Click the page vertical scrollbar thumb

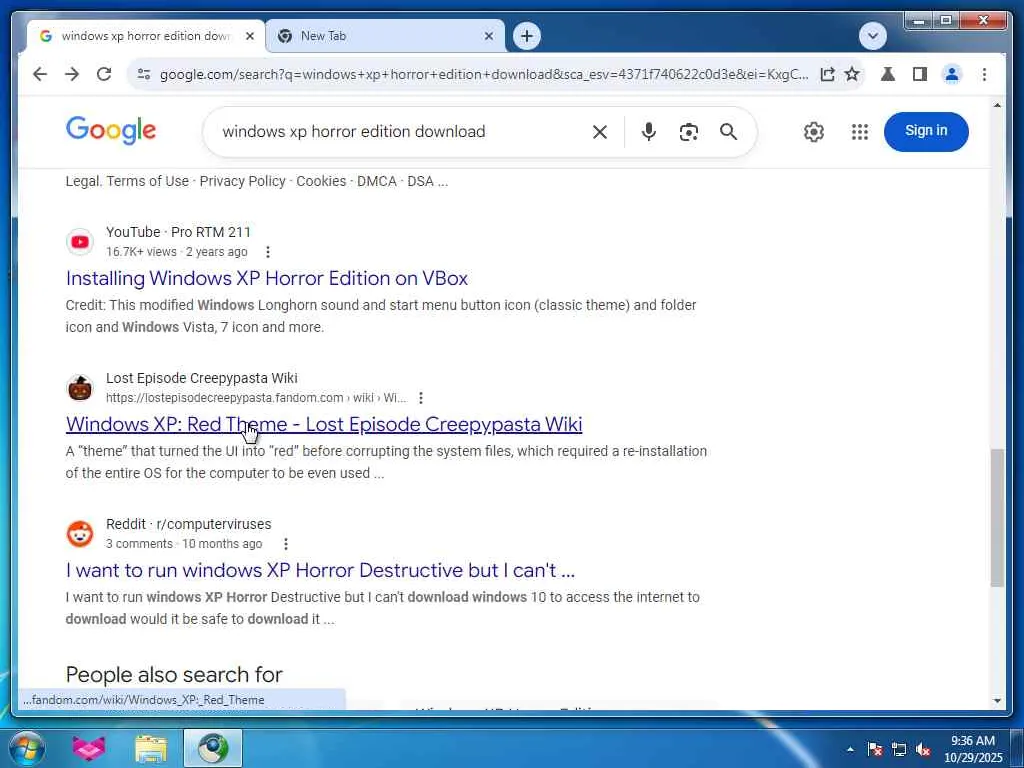997,517
